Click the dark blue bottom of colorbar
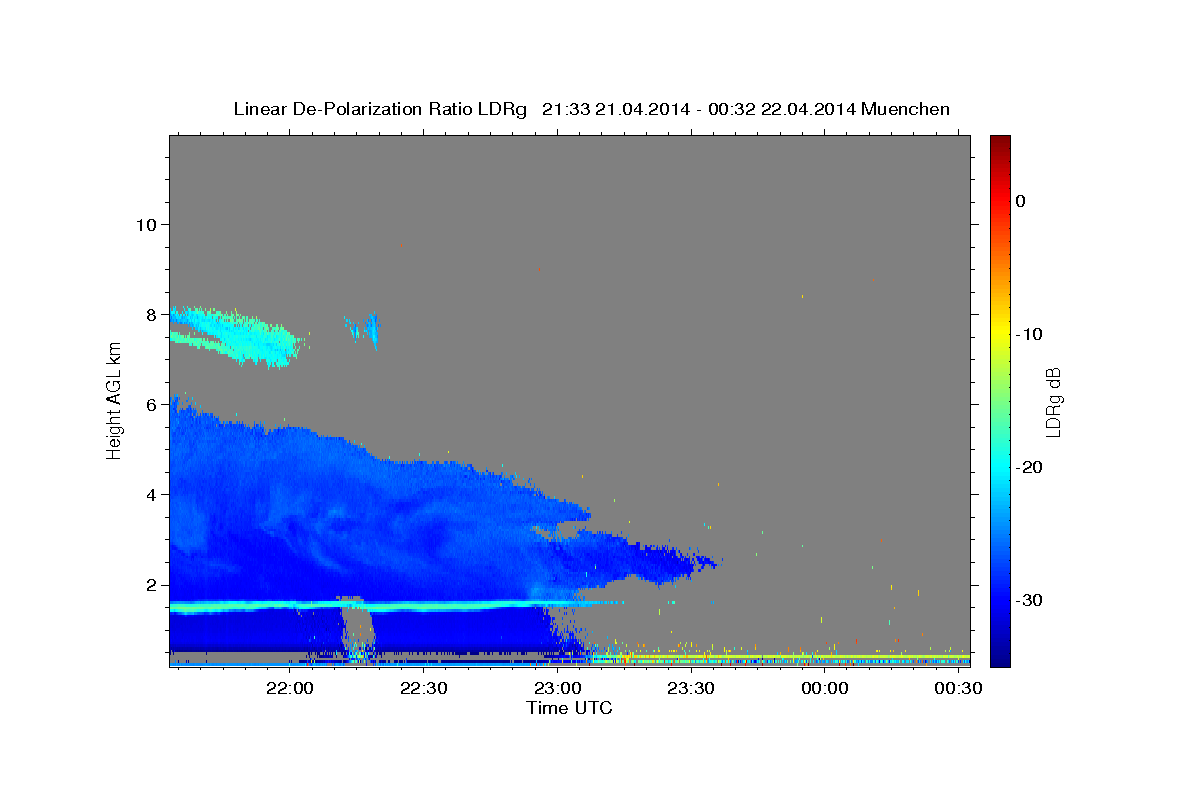1200x800 pixels. pyautogui.click(x=1000, y=659)
